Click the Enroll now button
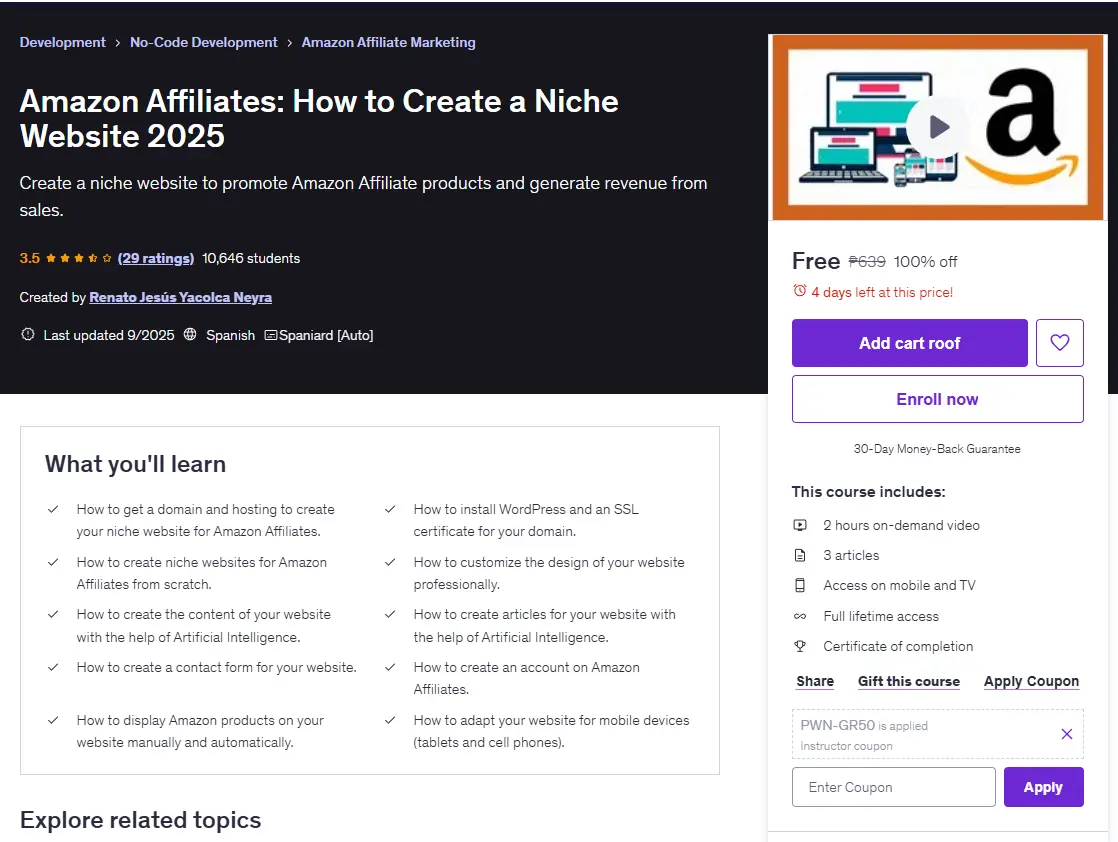This screenshot has height=842, width=1118. (938, 399)
